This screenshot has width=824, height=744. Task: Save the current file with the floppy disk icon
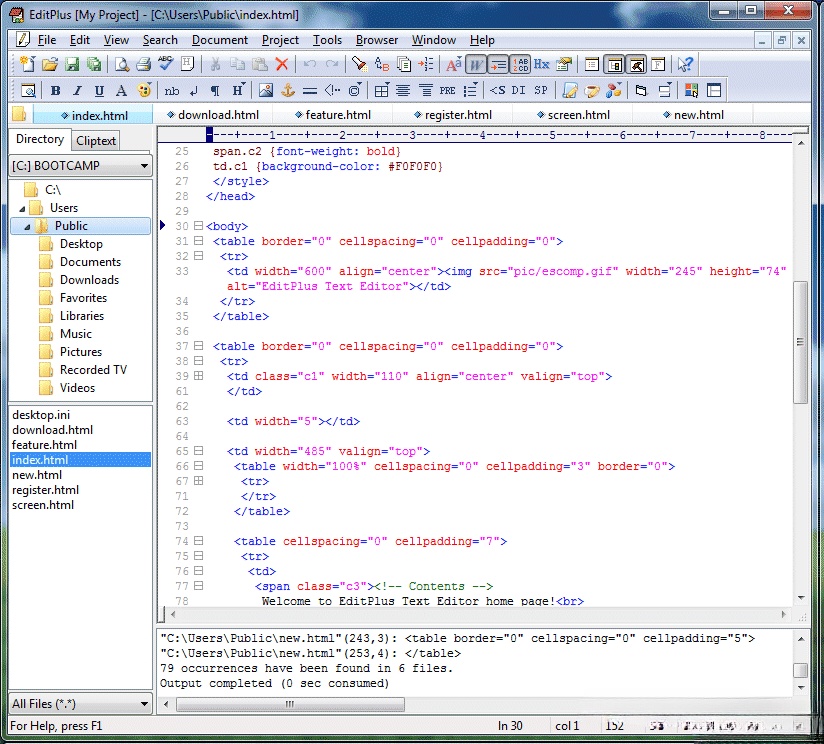point(71,64)
